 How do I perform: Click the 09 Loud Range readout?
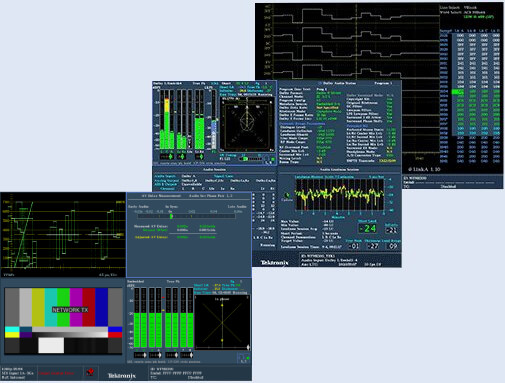[393, 246]
